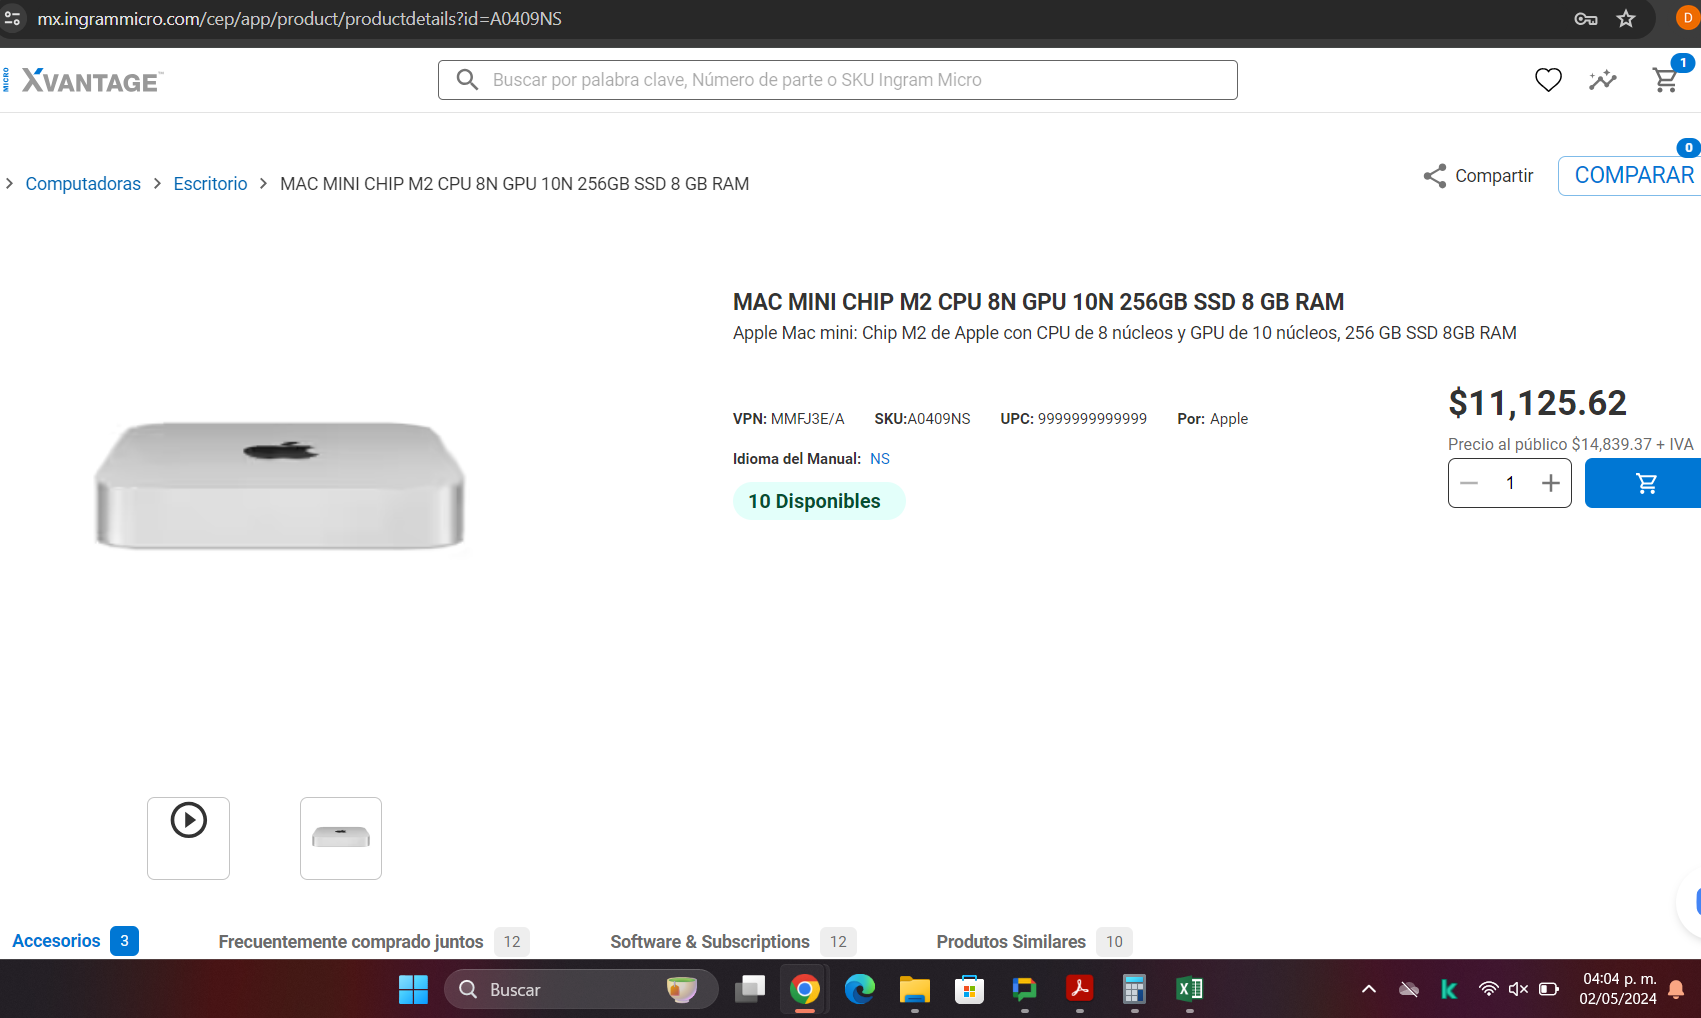Click the main Mac mini product image
The height and width of the screenshot is (1018, 1701).
click(280, 485)
